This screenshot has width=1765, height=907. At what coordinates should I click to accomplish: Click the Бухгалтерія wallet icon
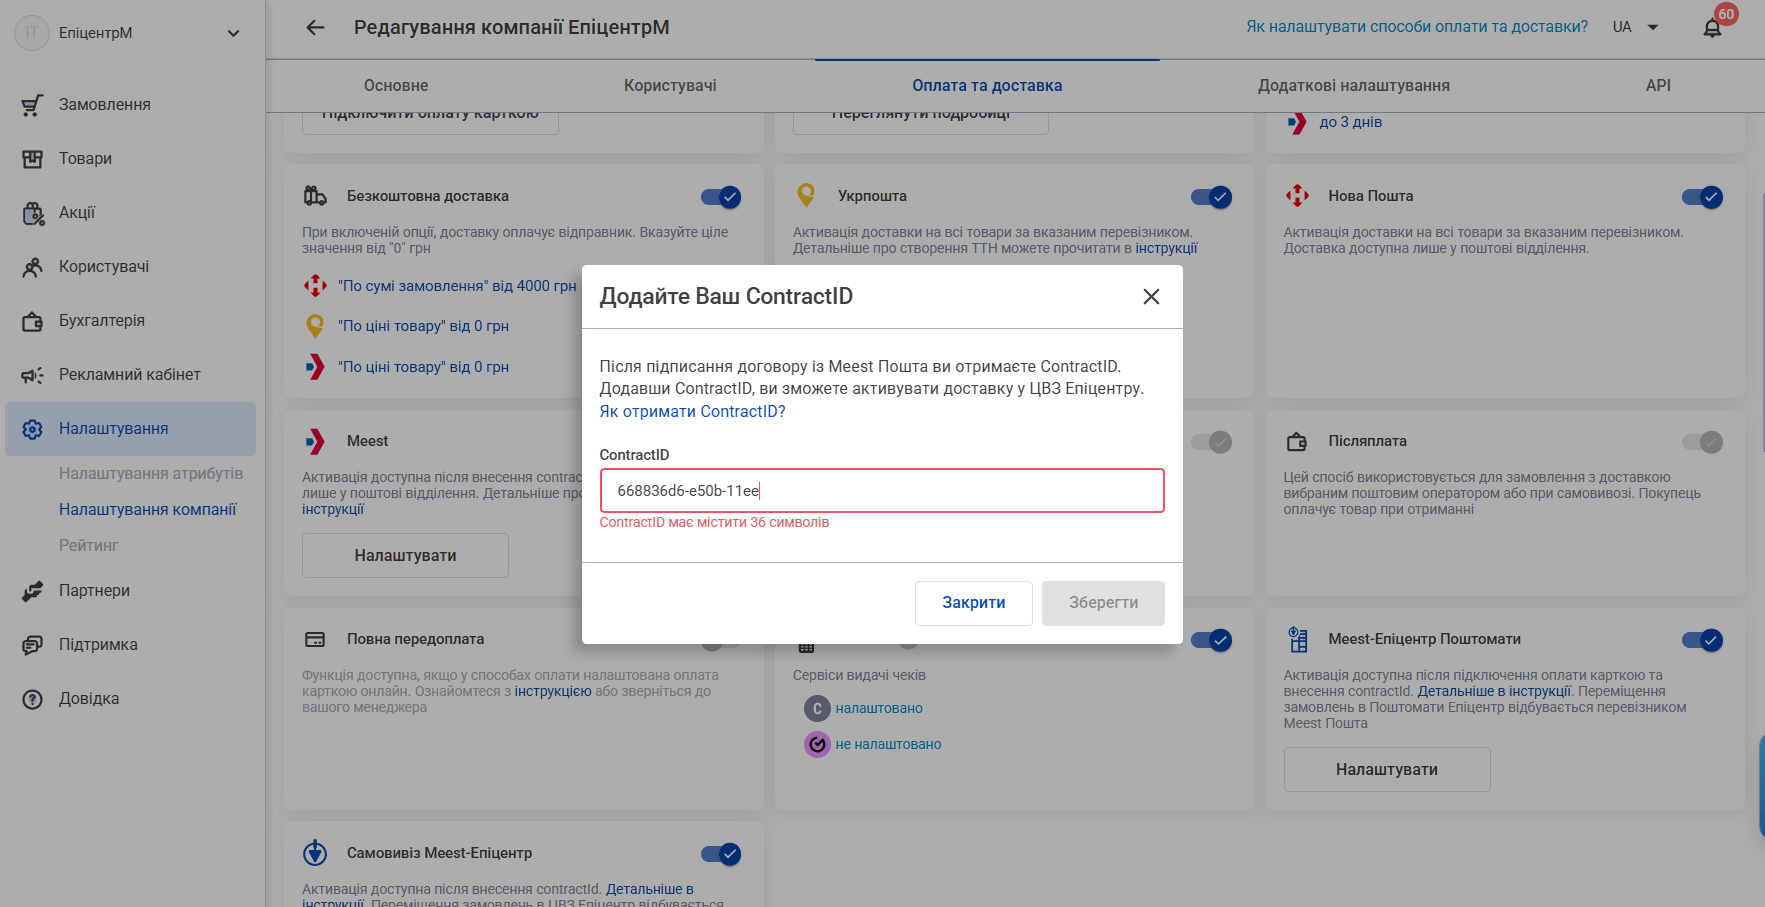[x=32, y=321]
